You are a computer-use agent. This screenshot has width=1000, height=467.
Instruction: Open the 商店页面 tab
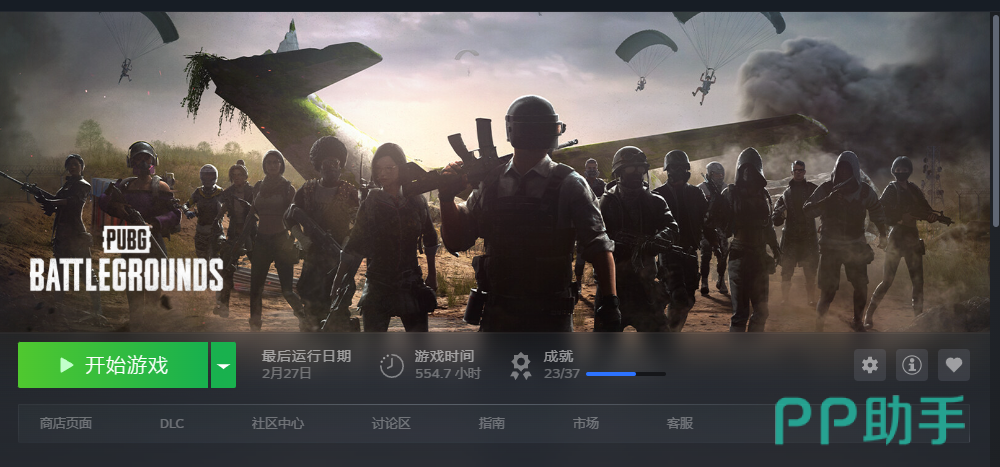click(x=66, y=423)
